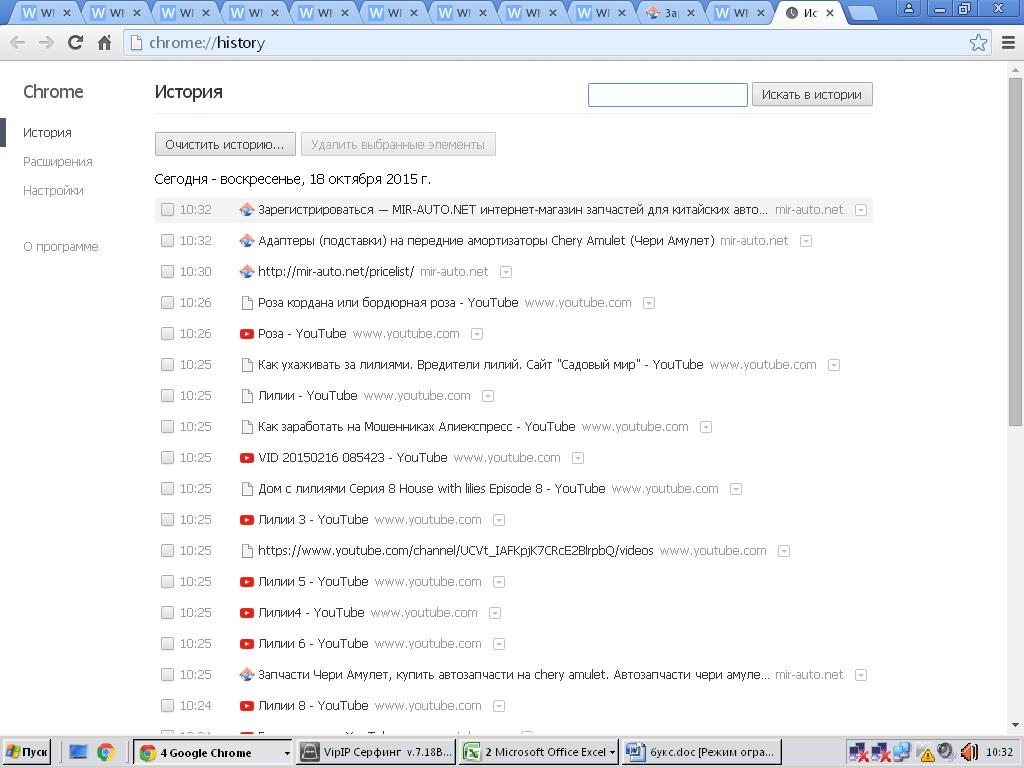Select checkbox for 'Лилии 6 - YouTube' entry
The height and width of the screenshot is (768, 1024).
tap(167, 644)
